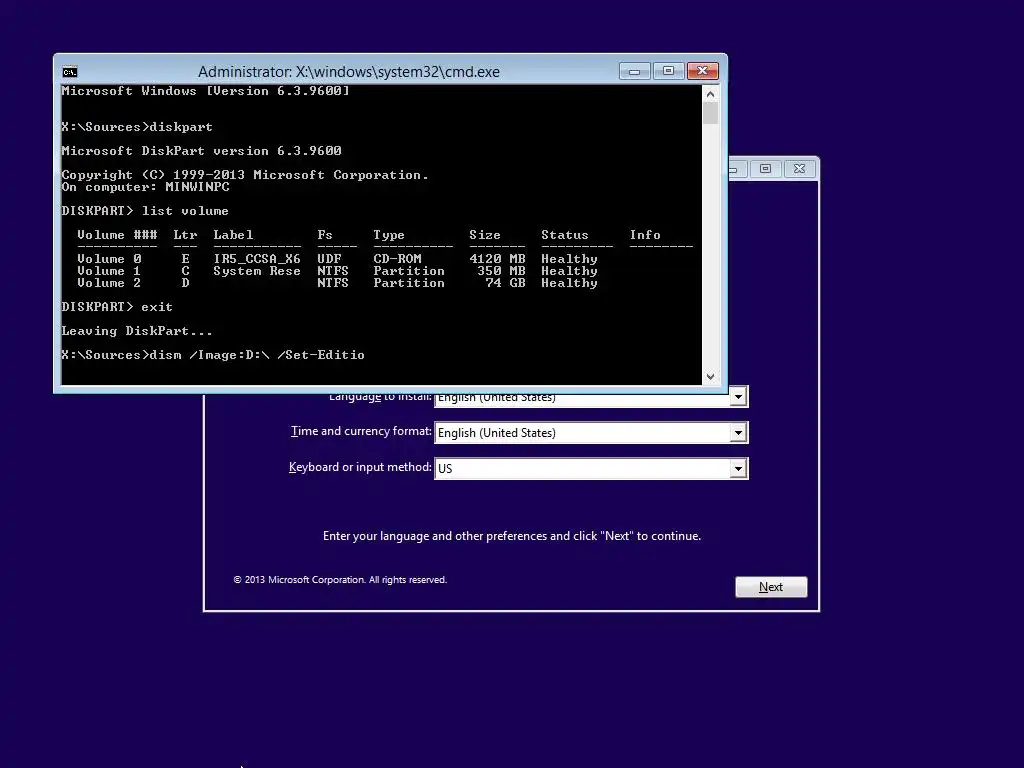Click the cmd.exe title bar icon

(x=70, y=72)
